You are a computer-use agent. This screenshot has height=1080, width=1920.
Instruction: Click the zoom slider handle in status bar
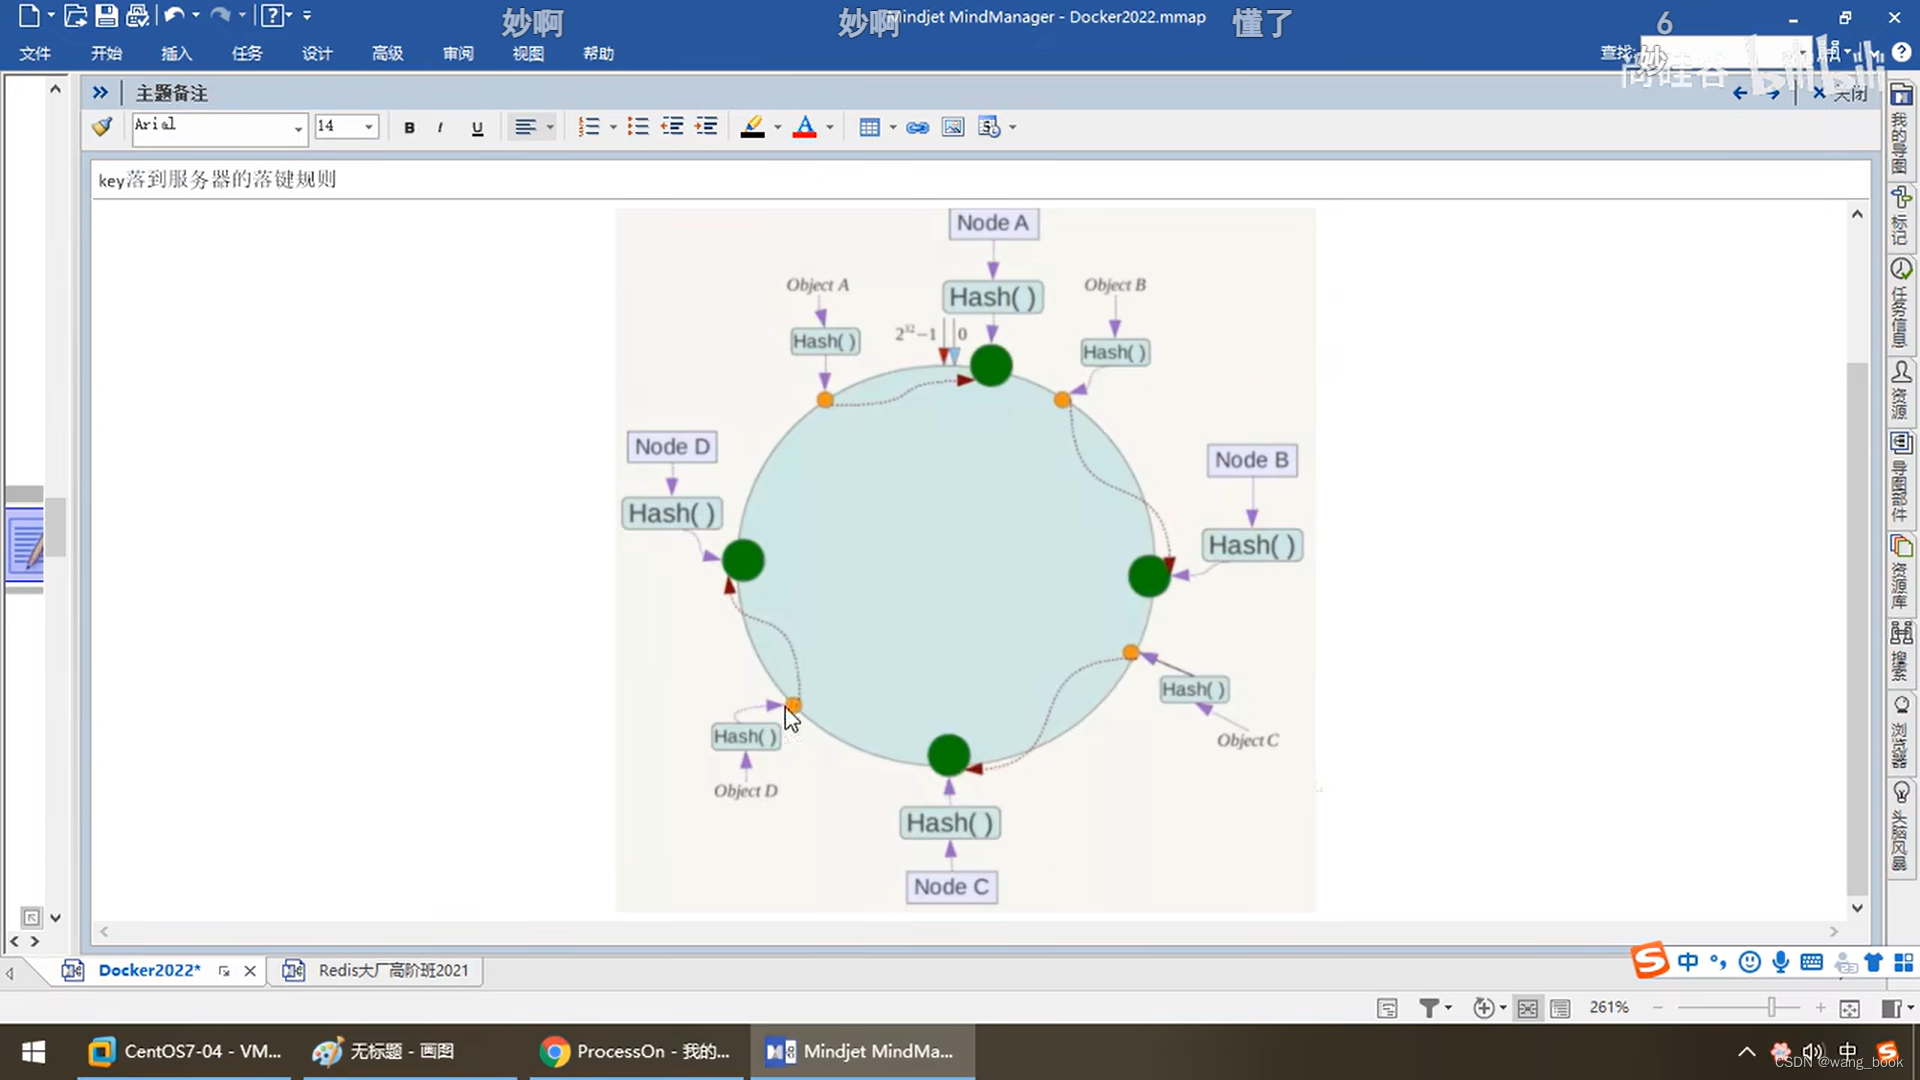point(1771,1008)
